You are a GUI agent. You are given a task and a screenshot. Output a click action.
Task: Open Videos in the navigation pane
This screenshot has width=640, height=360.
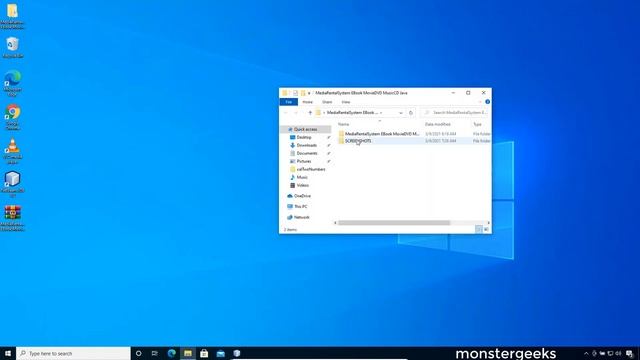302,185
